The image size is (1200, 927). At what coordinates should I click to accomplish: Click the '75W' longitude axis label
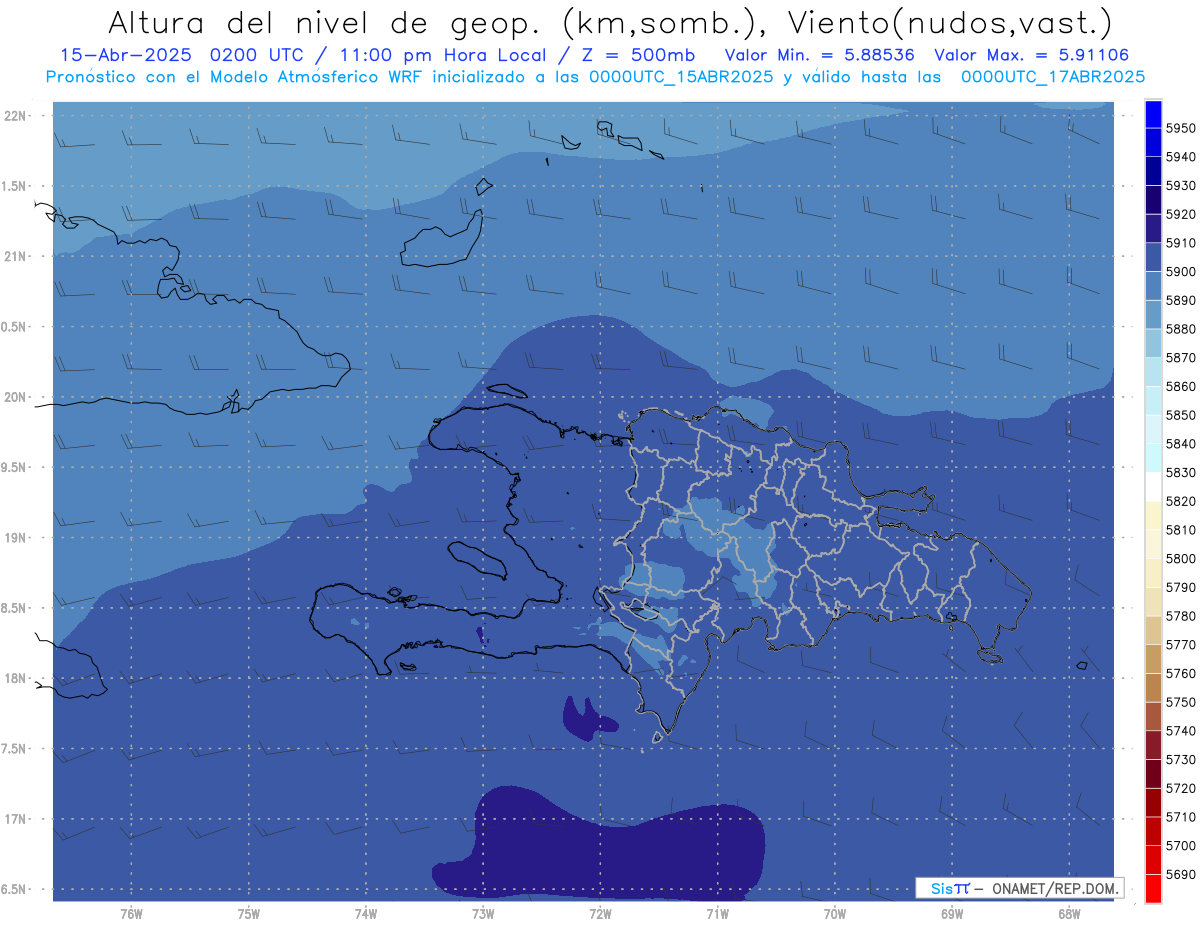coord(249,913)
